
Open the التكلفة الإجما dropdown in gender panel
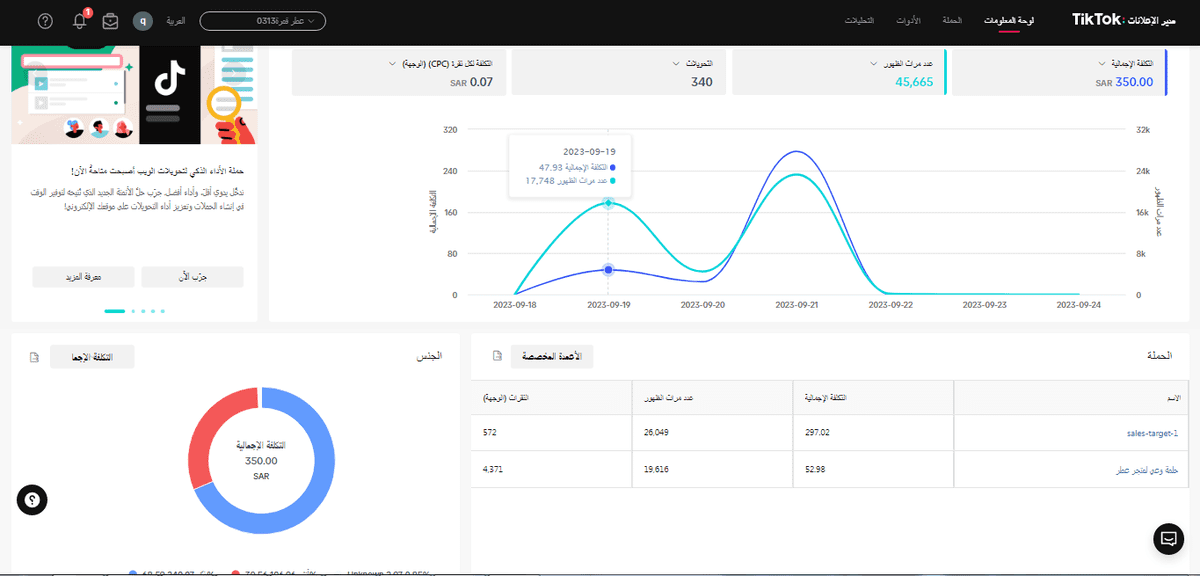(x=92, y=356)
